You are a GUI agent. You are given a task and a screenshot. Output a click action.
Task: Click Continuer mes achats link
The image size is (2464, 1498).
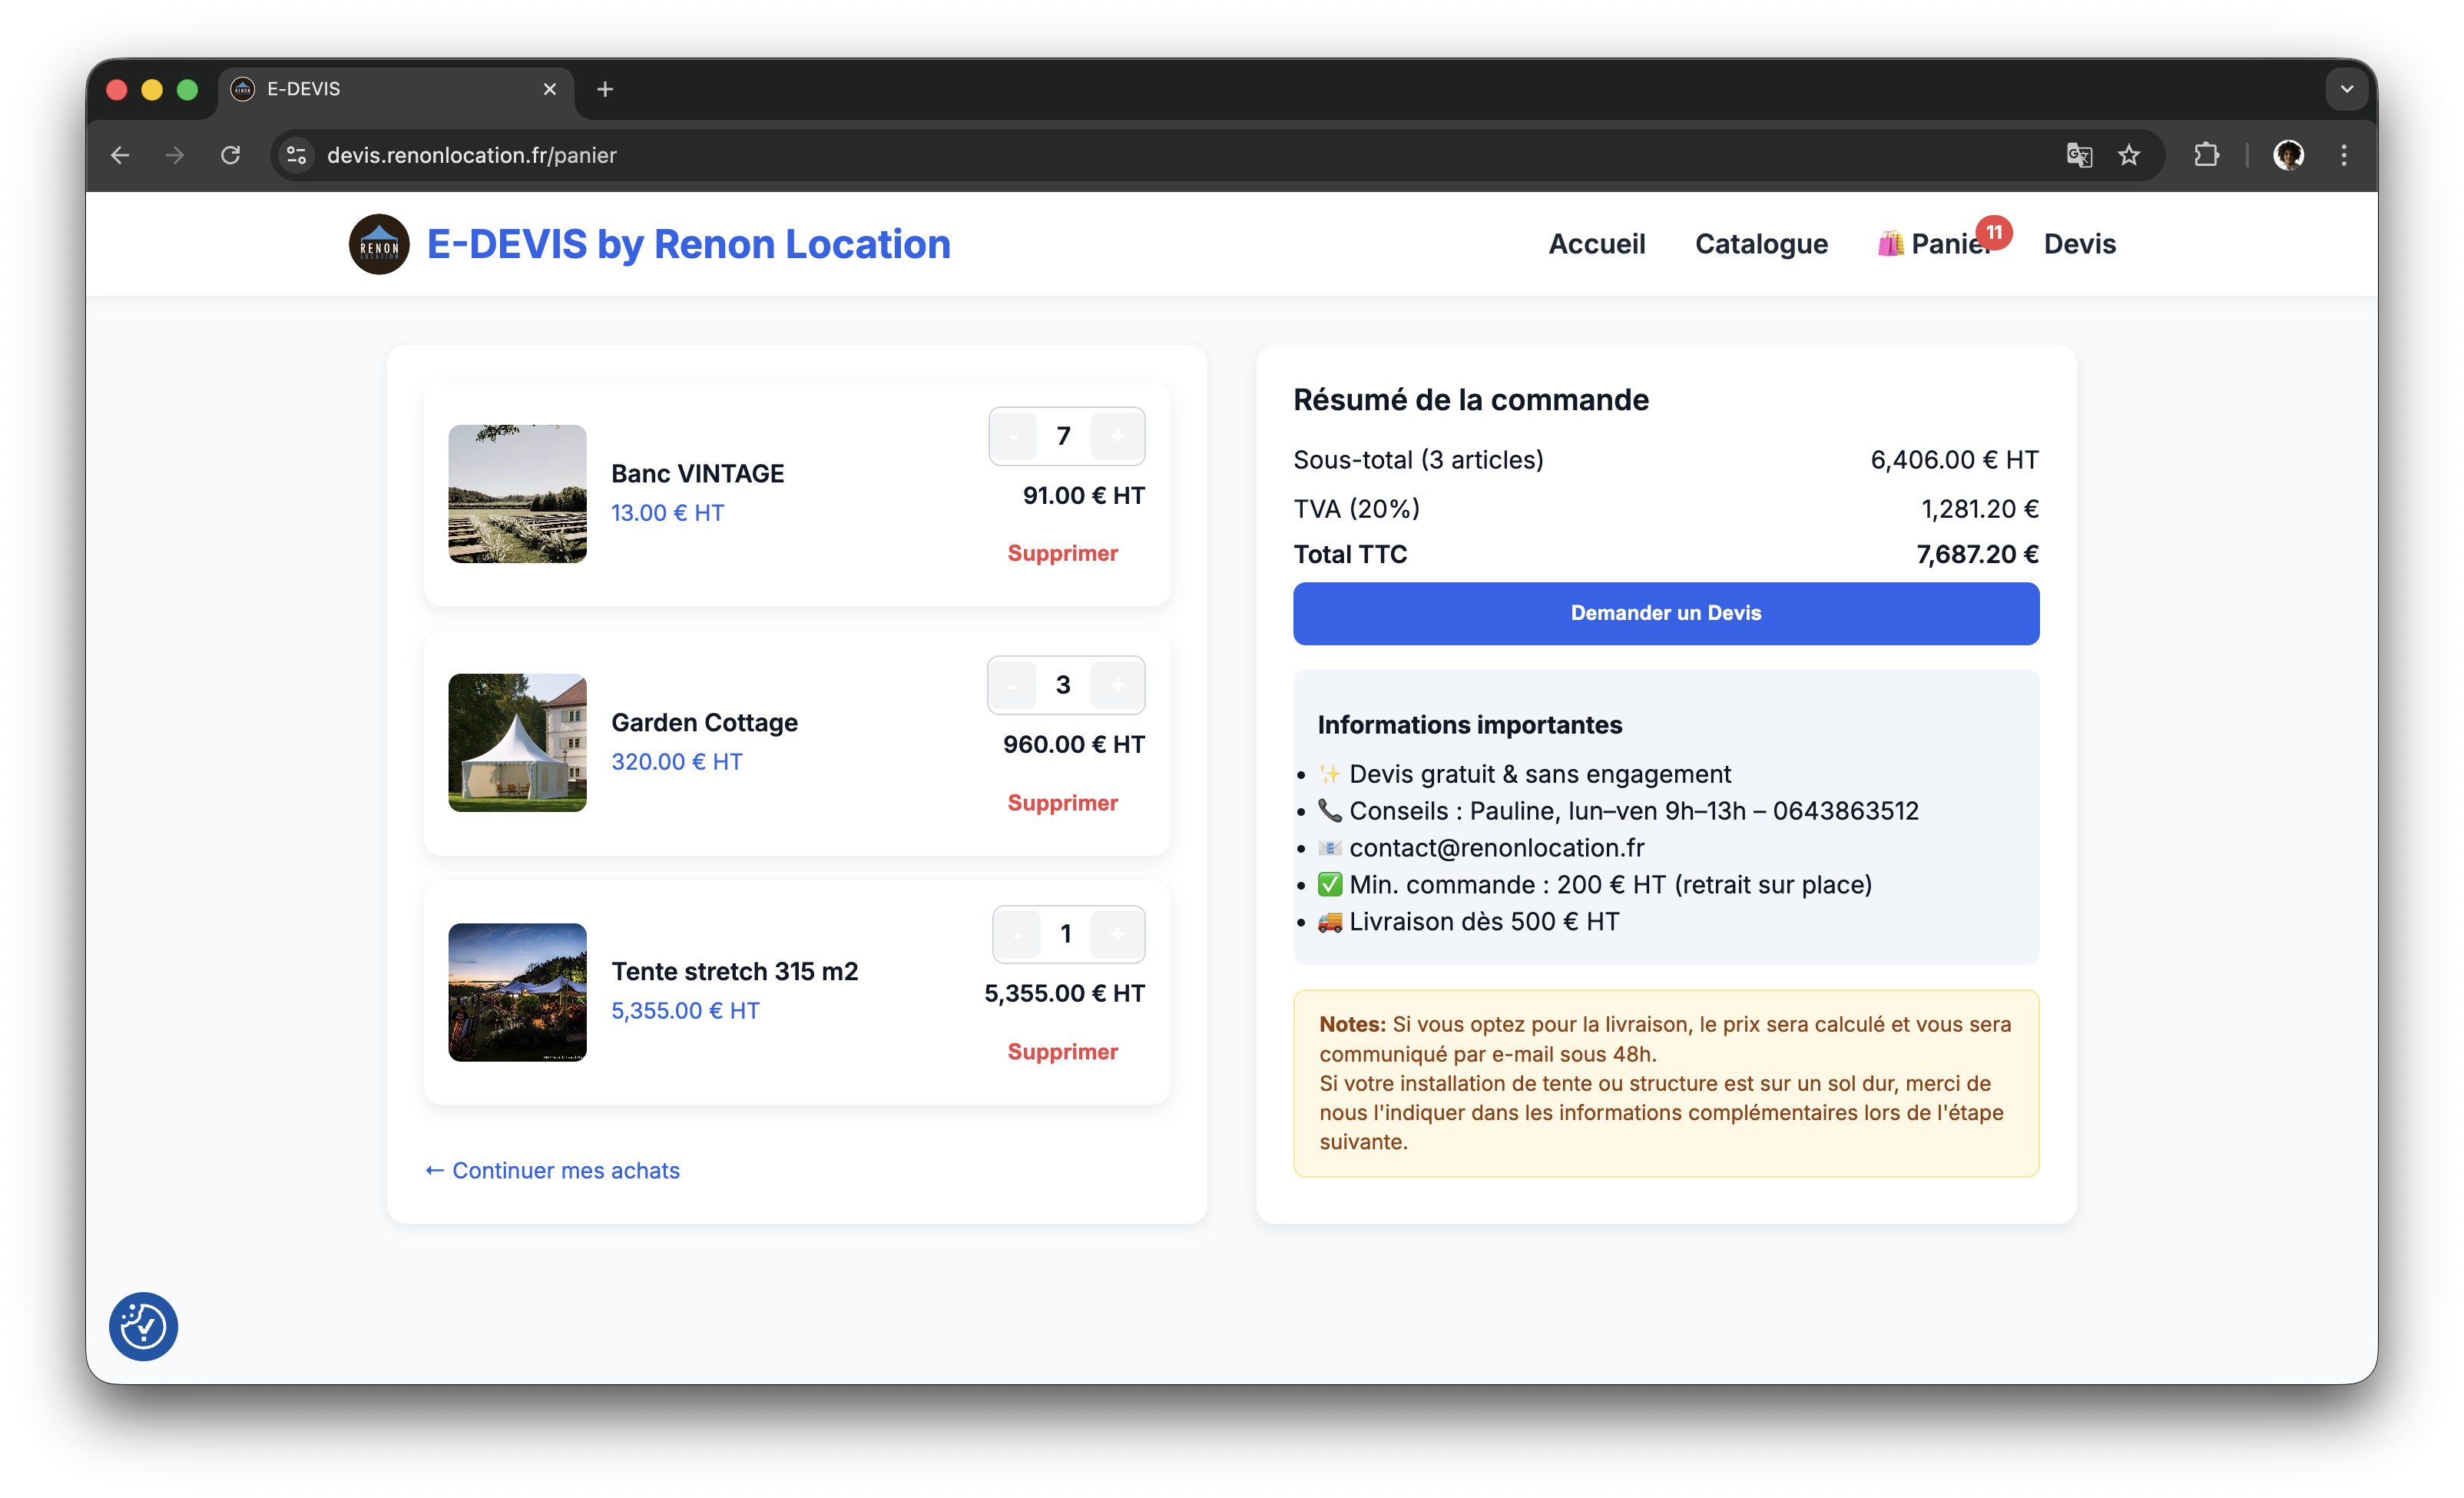click(x=553, y=1170)
